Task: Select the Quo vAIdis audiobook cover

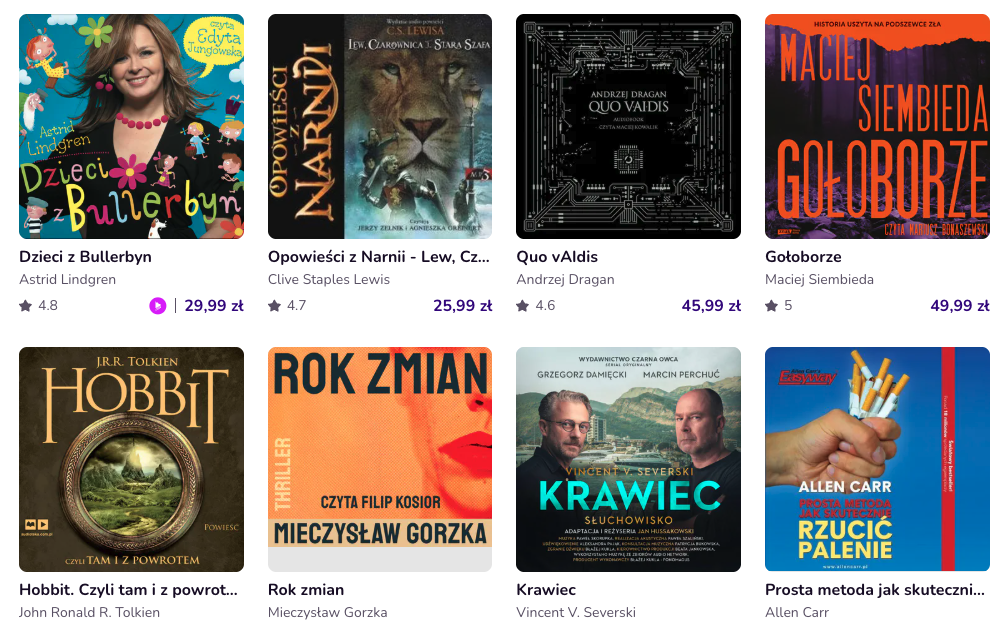Action: coord(628,126)
